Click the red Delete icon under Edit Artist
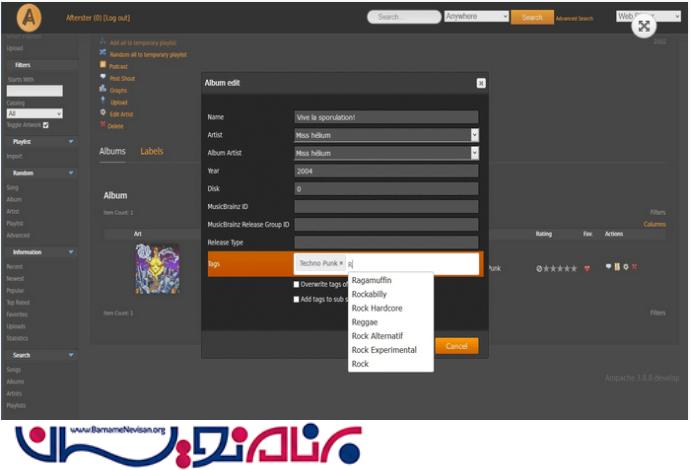This screenshot has height=470, width=690. (103, 125)
